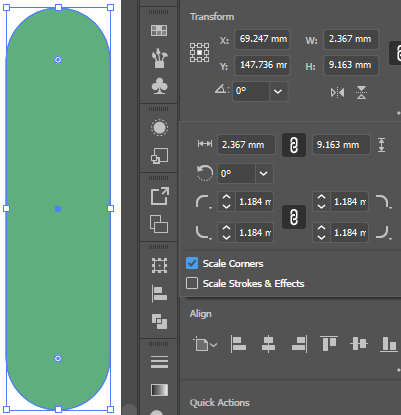This screenshot has height=415, width=401.
Task: Uncheck the Scale Corners checkbox
Action: coord(192,263)
